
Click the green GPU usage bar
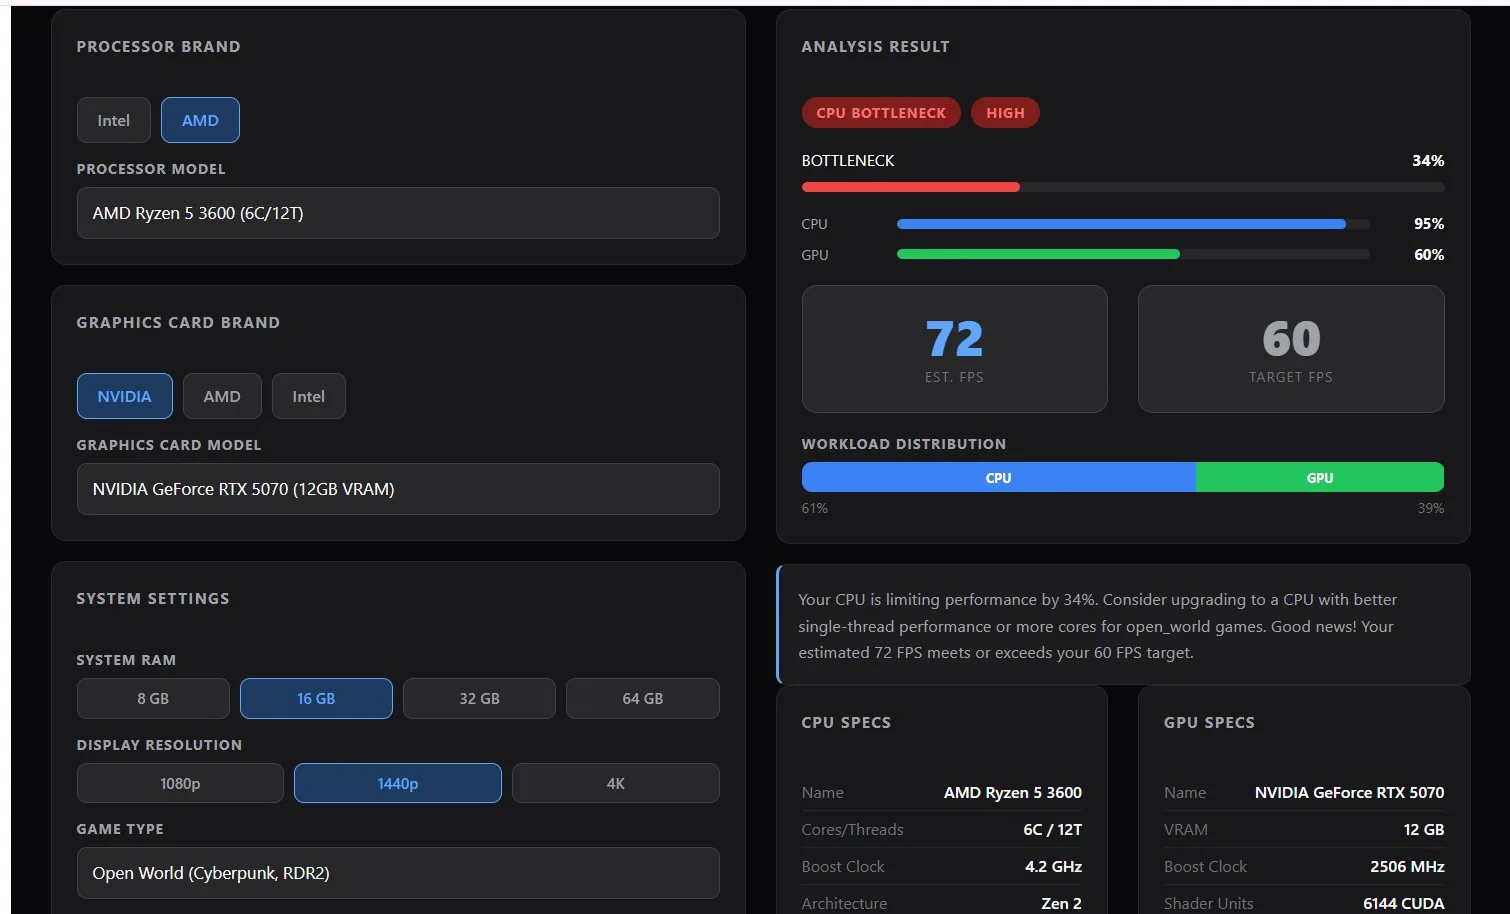(1038, 254)
